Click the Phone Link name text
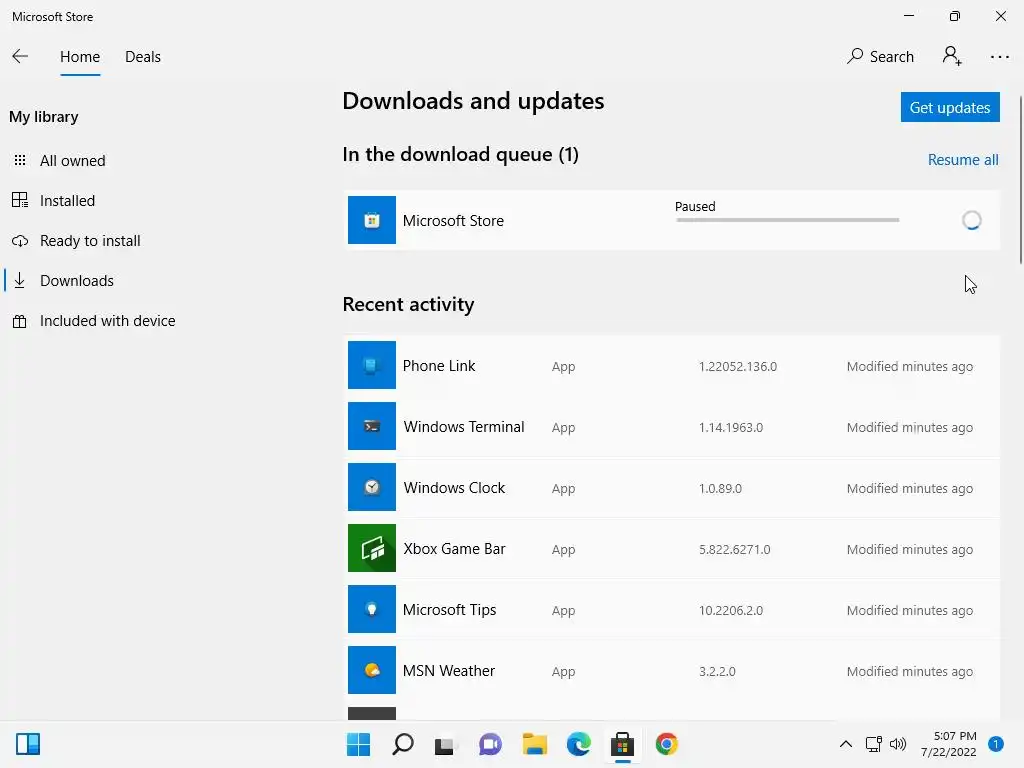Screen dimensions: 1024x768 click(439, 366)
